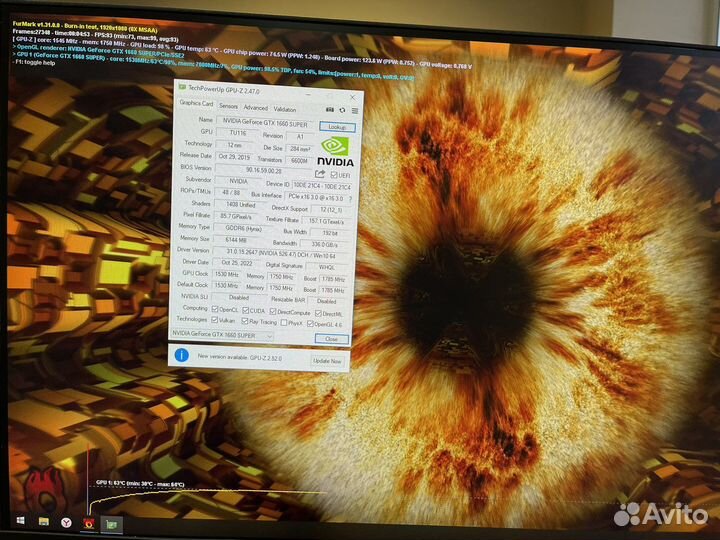Open the GPU-Z hamburger menu icon

pos(354,111)
